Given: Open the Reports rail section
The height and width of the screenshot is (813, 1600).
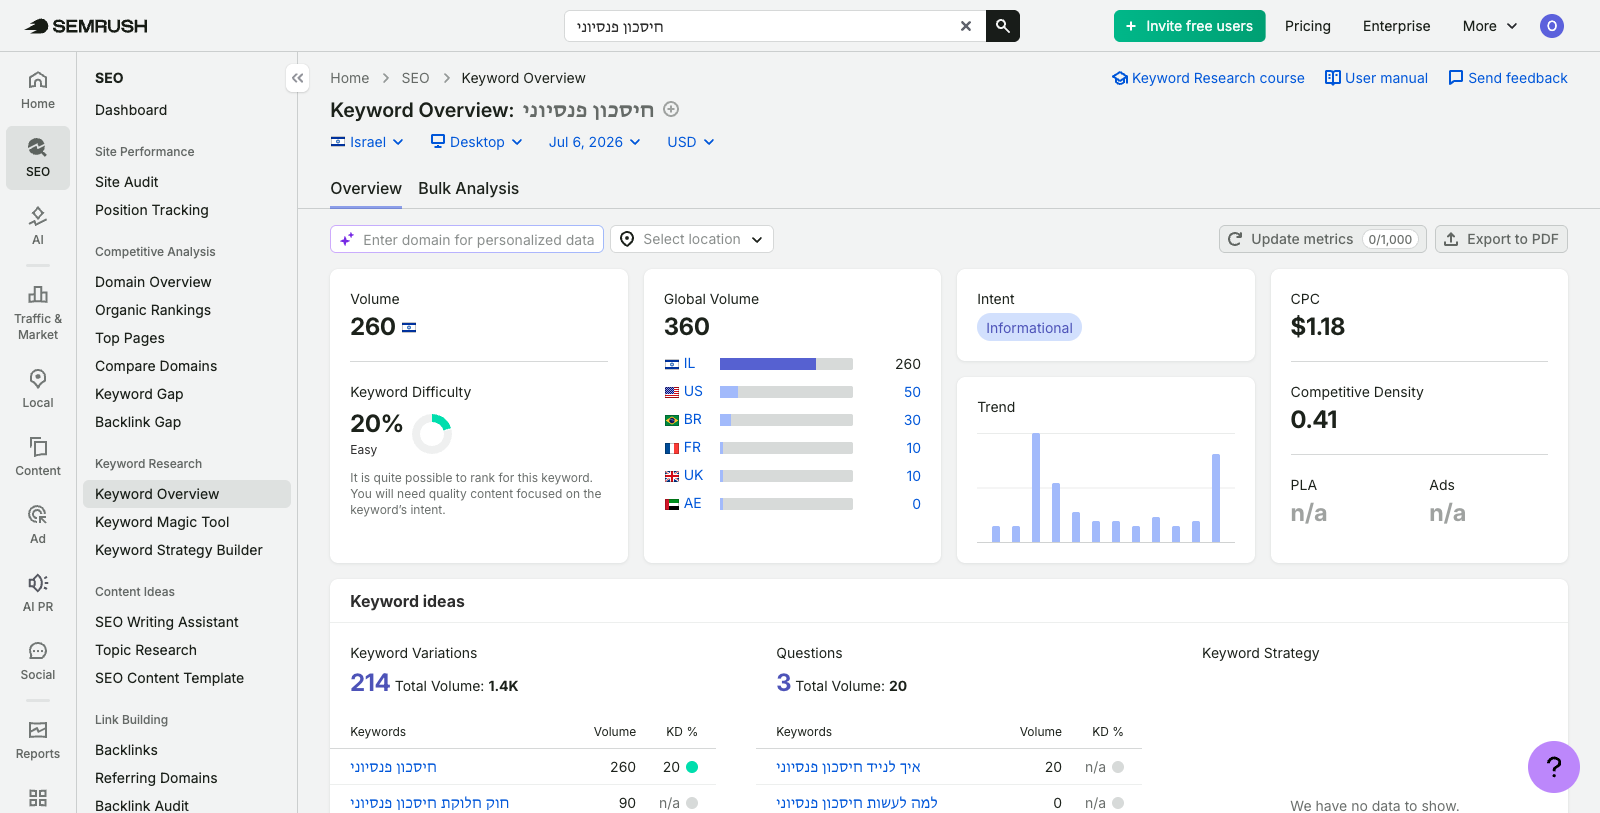Looking at the screenshot, I should [38, 740].
